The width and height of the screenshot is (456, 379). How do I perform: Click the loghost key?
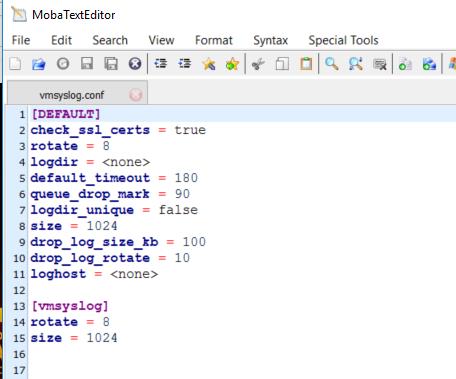pos(58,274)
